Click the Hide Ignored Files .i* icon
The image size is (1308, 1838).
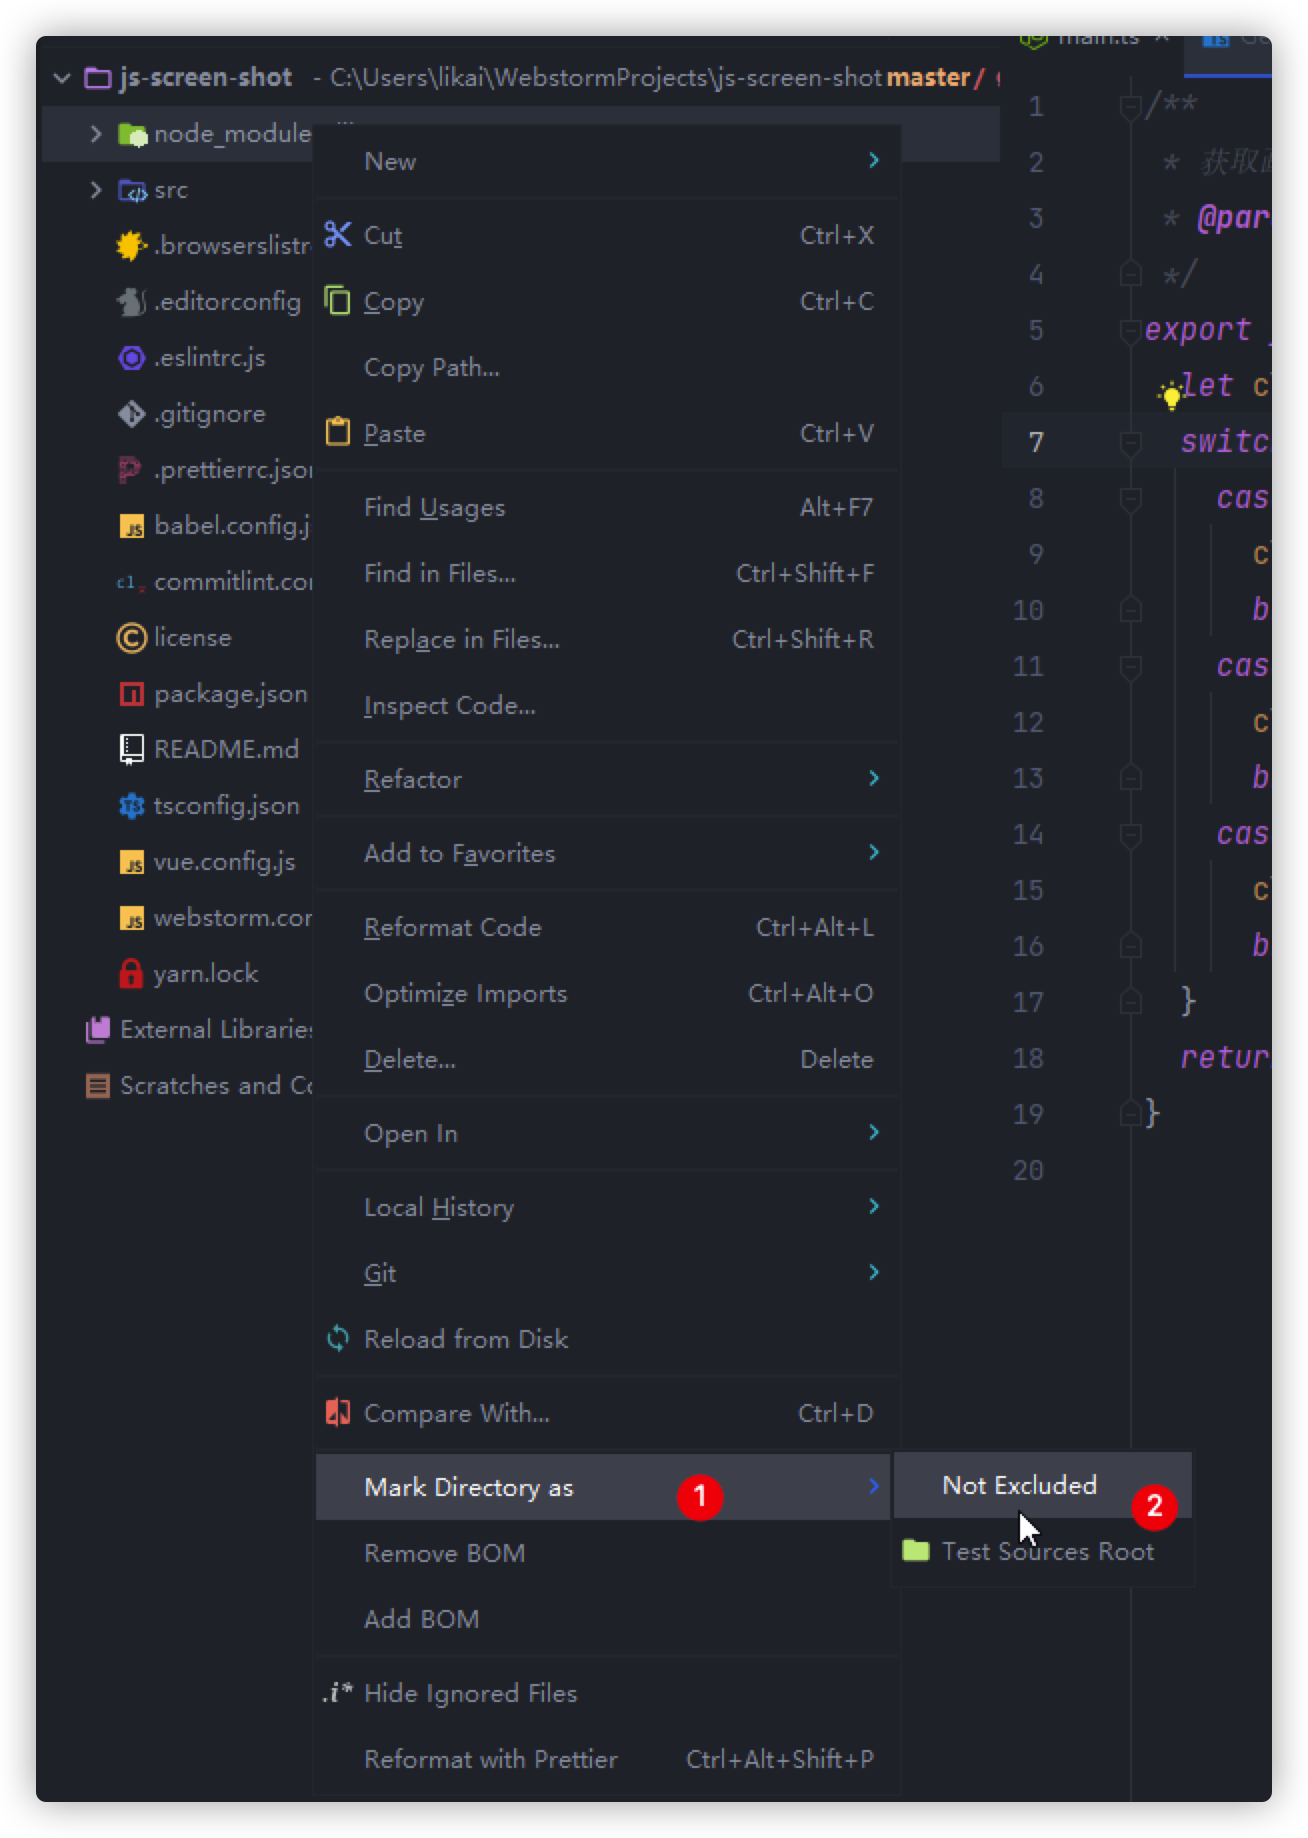(x=338, y=1692)
